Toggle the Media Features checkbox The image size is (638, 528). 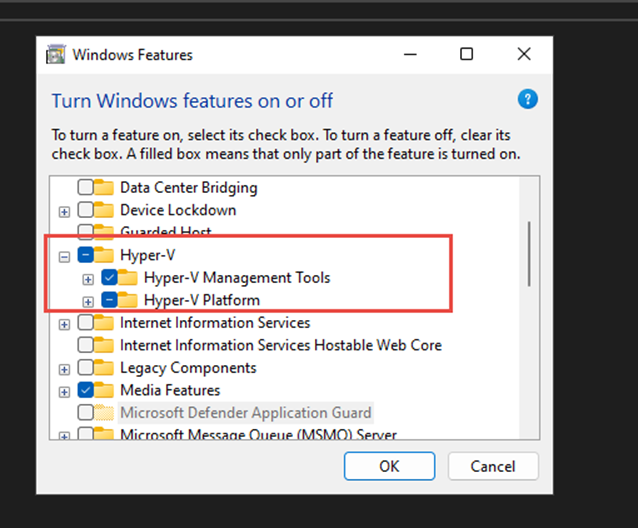[86, 390]
